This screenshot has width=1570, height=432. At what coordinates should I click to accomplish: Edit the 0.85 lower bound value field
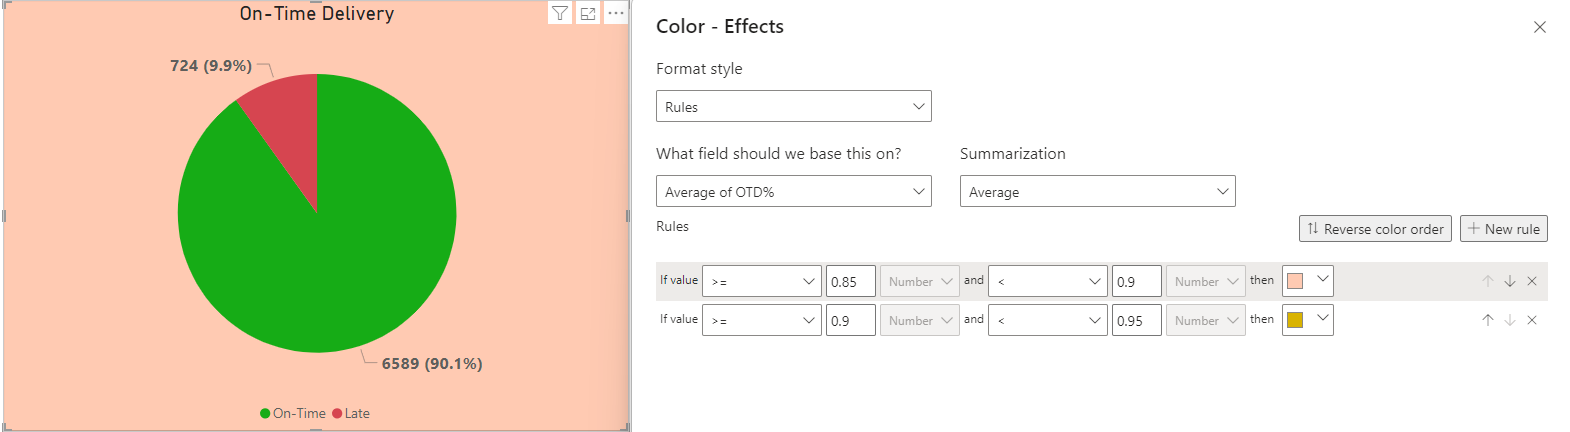851,281
